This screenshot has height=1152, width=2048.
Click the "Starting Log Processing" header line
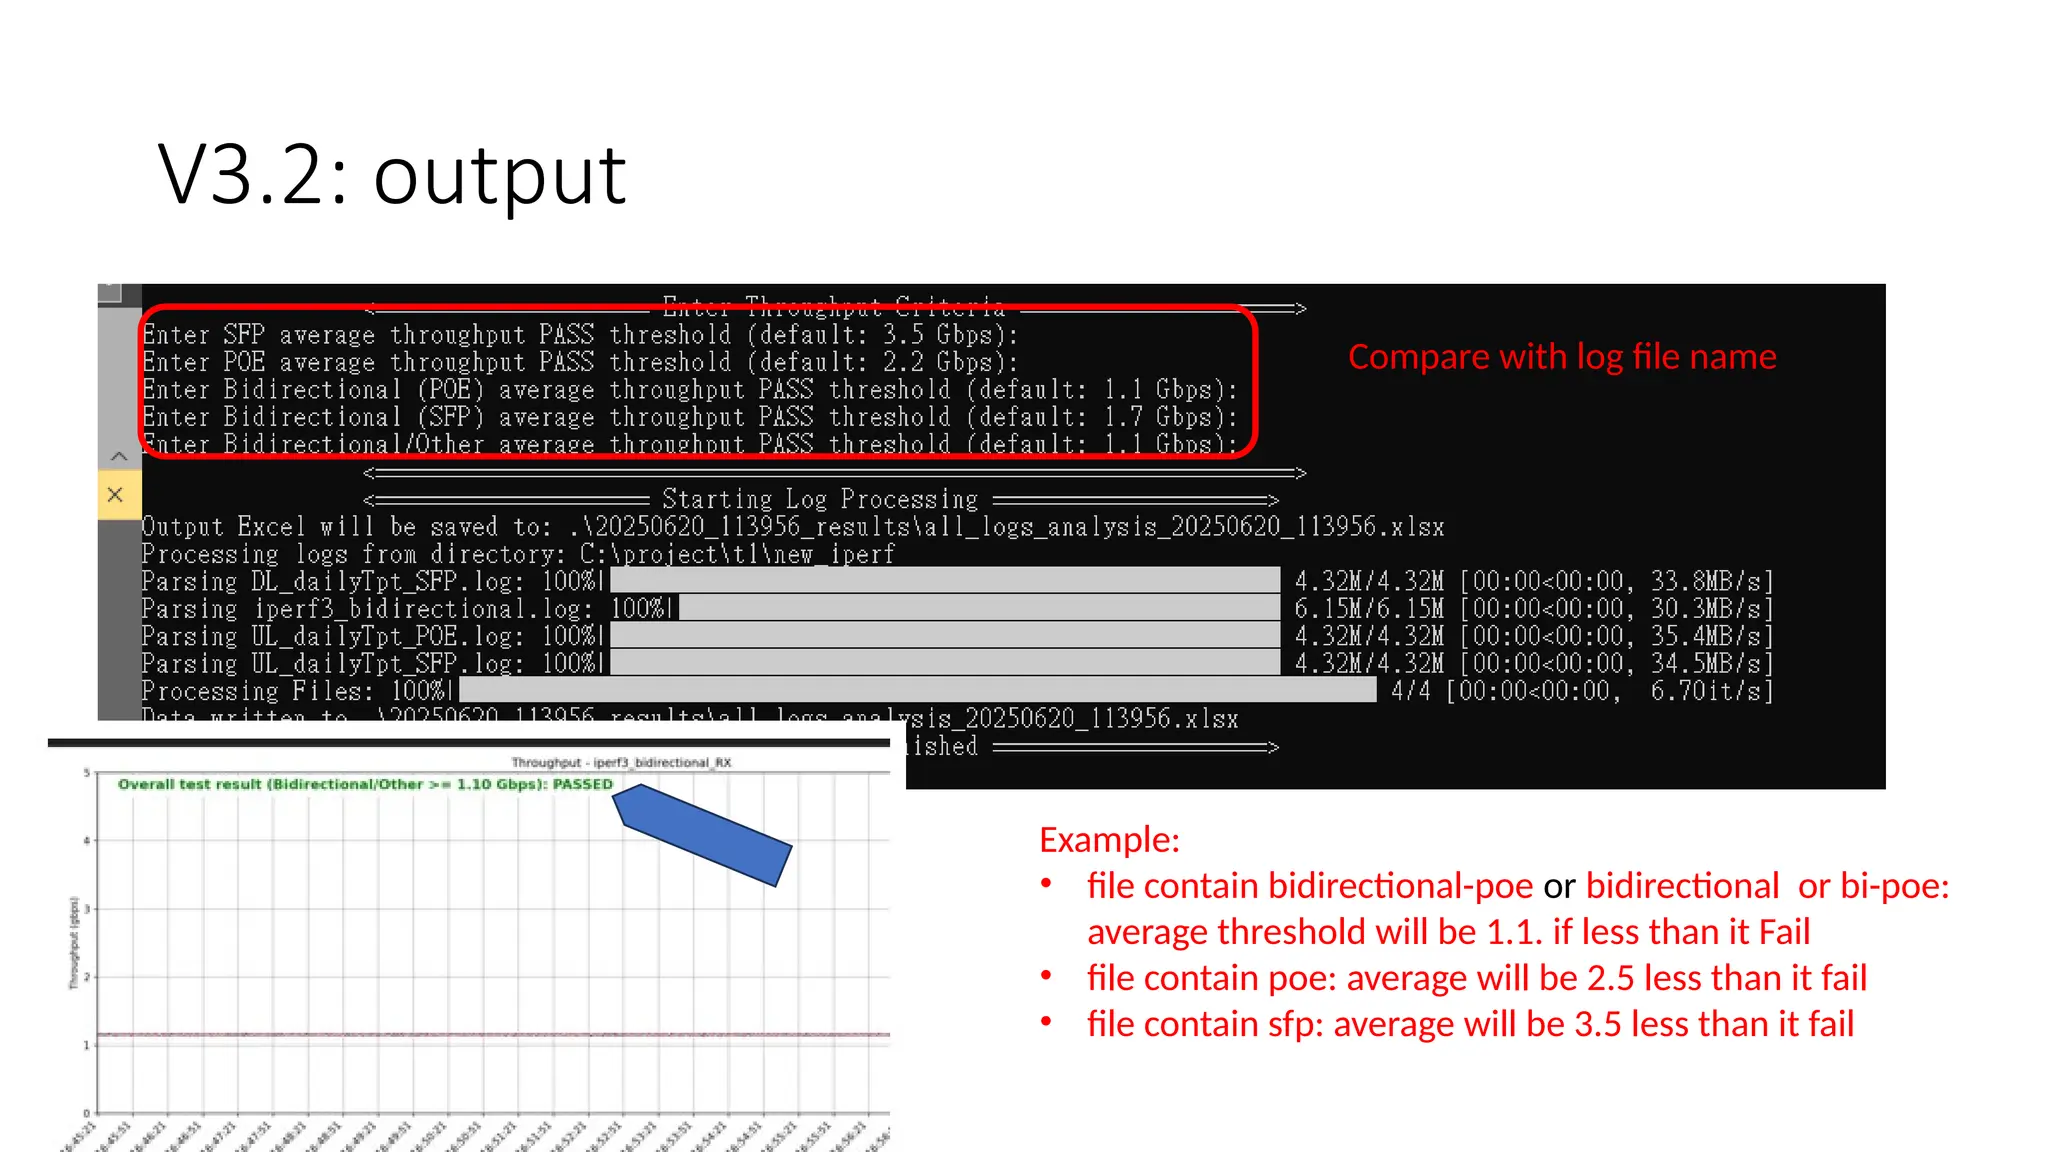[820, 498]
